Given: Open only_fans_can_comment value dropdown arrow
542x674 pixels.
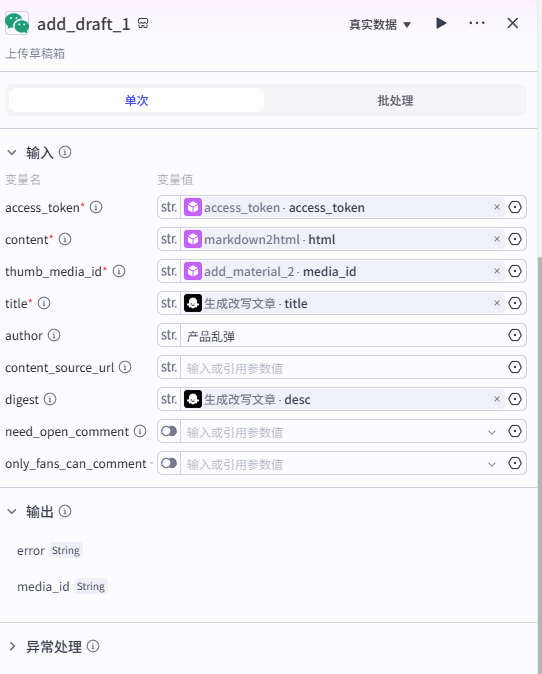Looking at the screenshot, I should (492, 464).
